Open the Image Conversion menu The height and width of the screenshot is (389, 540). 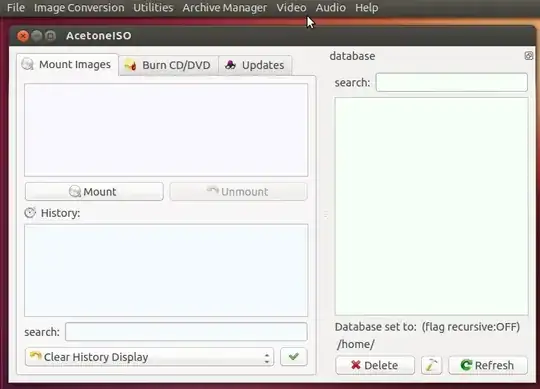pyautogui.click(x=79, y=8)
